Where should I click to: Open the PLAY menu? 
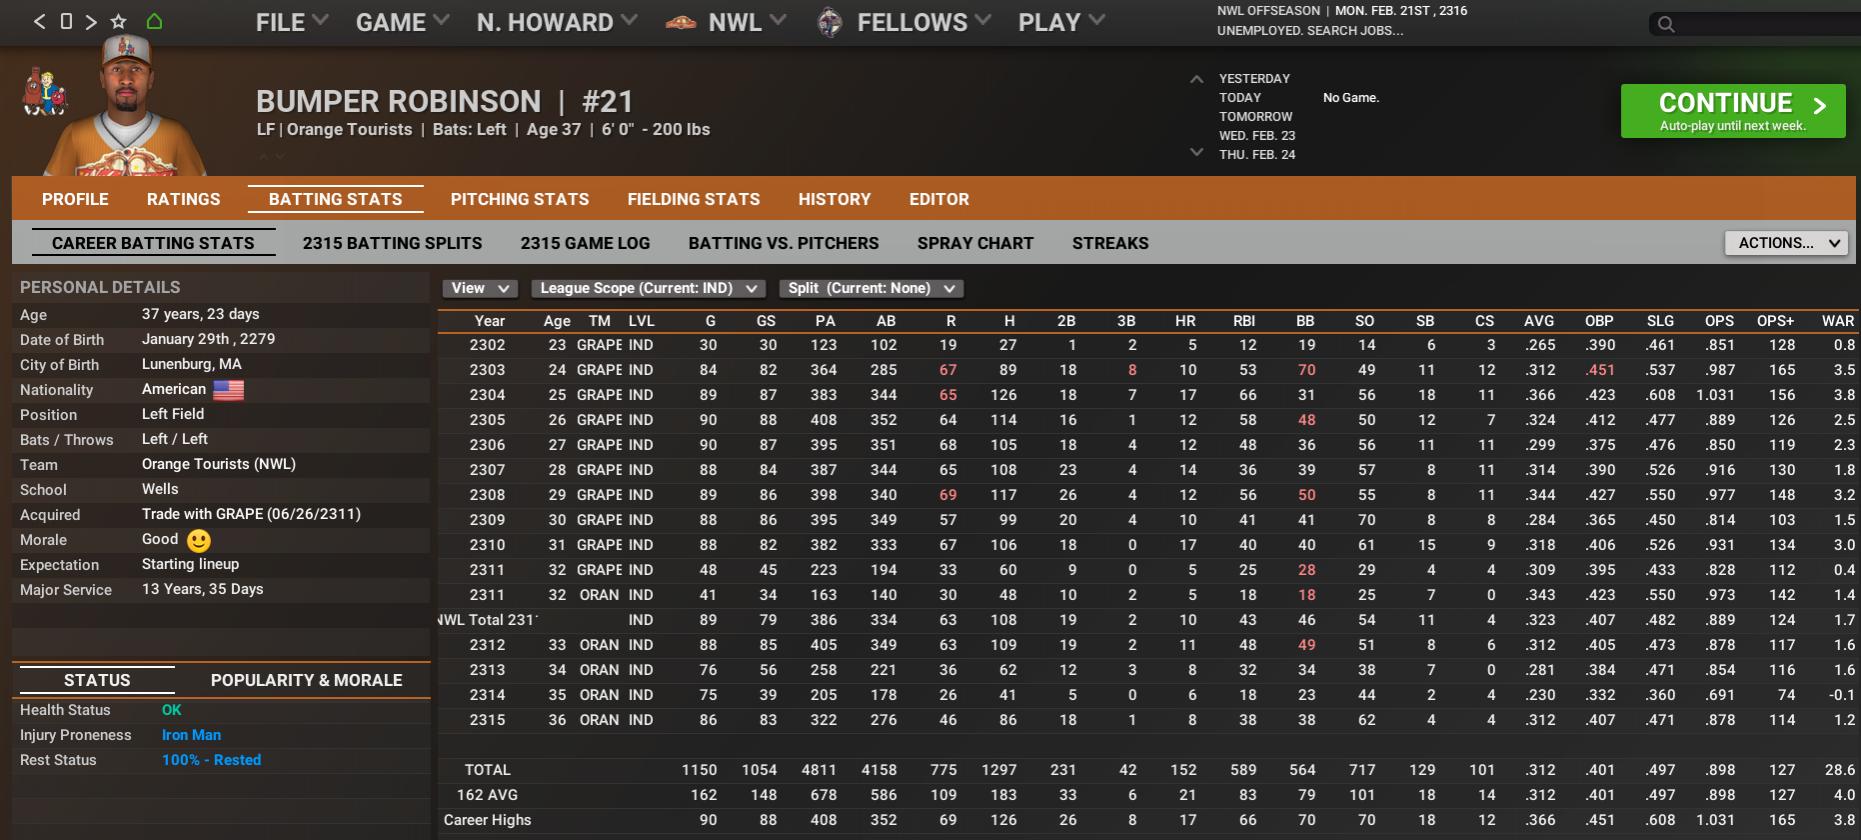point(1061,22)
